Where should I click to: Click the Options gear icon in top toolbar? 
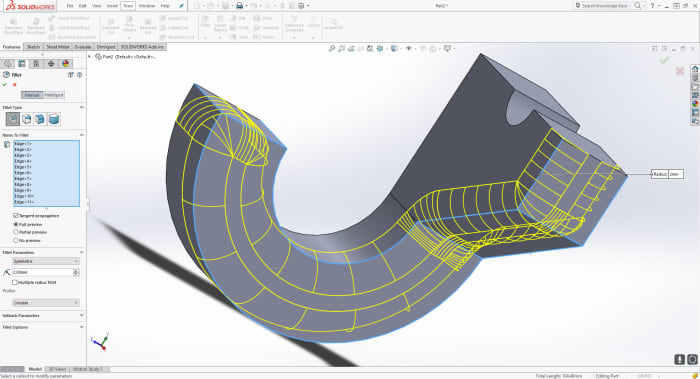pos(301,6)
